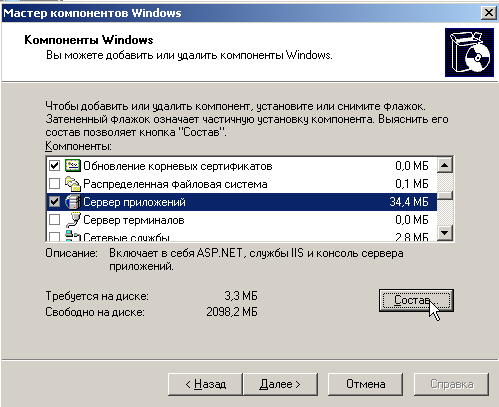Click the 3,3 МБ required space value

tap(241, 296)
